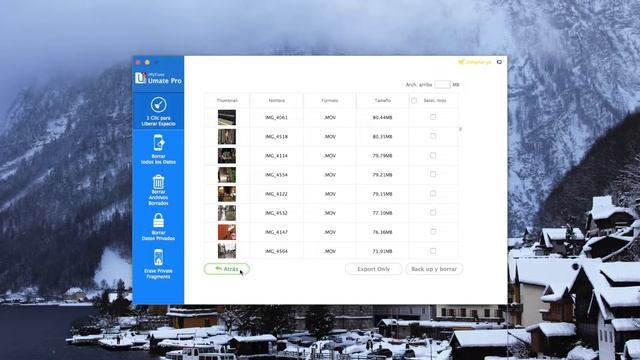Screen dimensions: 640x360
Task: Click the 80.44MB size value
Action: pyautogui.click(x=382, y=118)
